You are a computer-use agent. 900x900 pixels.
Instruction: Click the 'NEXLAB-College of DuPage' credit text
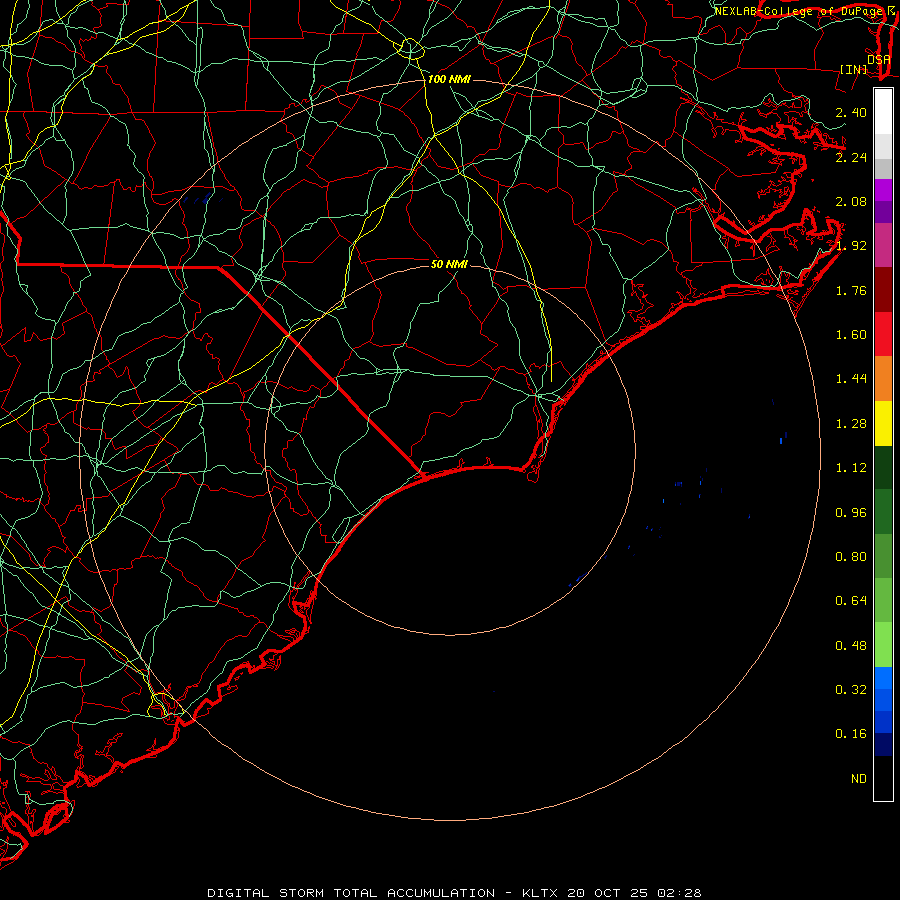[x=798, y=11]
